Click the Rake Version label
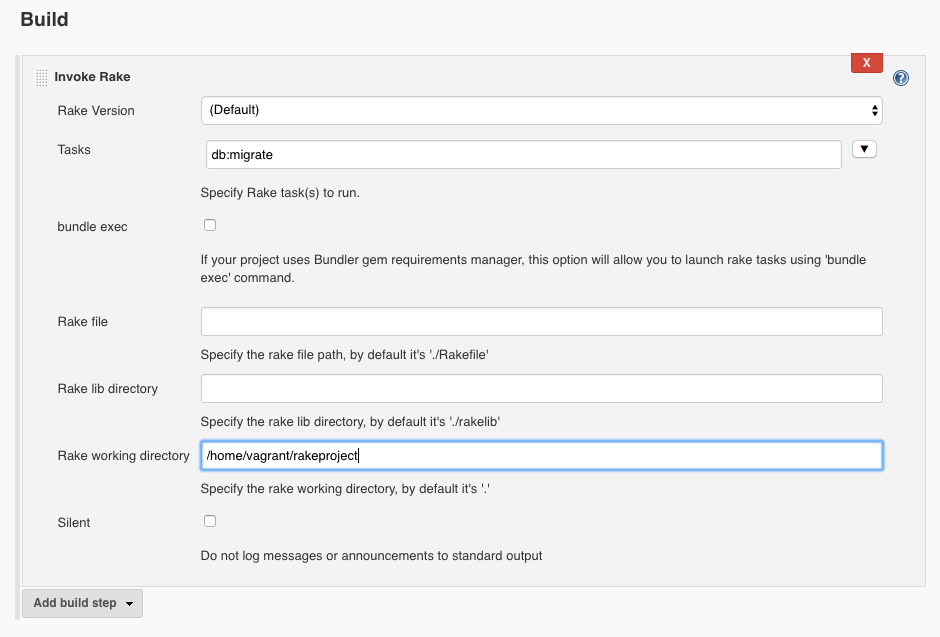This screenshot has width=940, height=637. coord(96,111)
